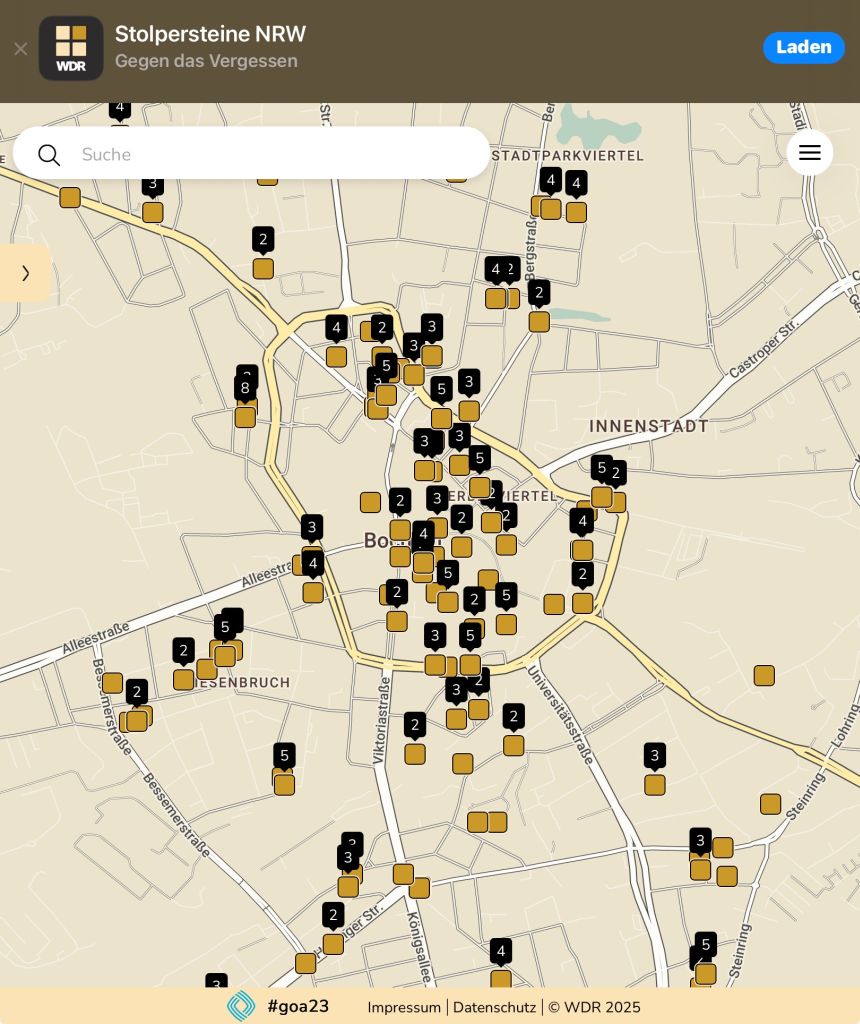Click the Stolpersteine NRW banner title
This screenshot has width=860, height=1024.
click(210, 34)
